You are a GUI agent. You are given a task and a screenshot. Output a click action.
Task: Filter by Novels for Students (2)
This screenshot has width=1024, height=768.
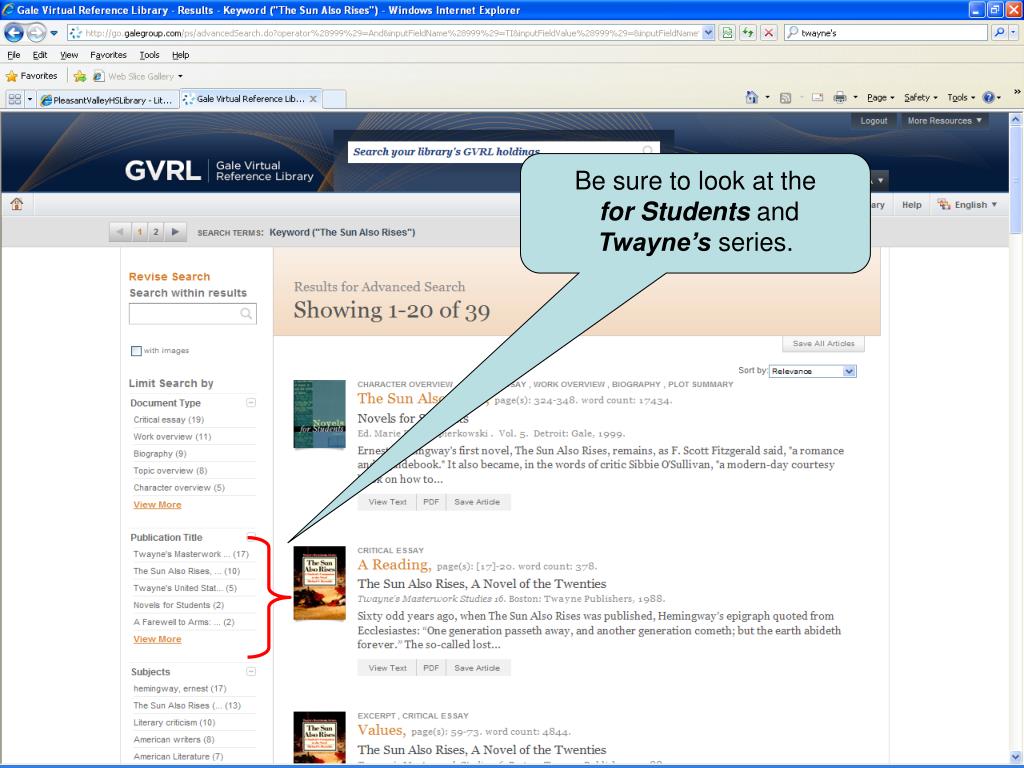(x=178, y=605)
